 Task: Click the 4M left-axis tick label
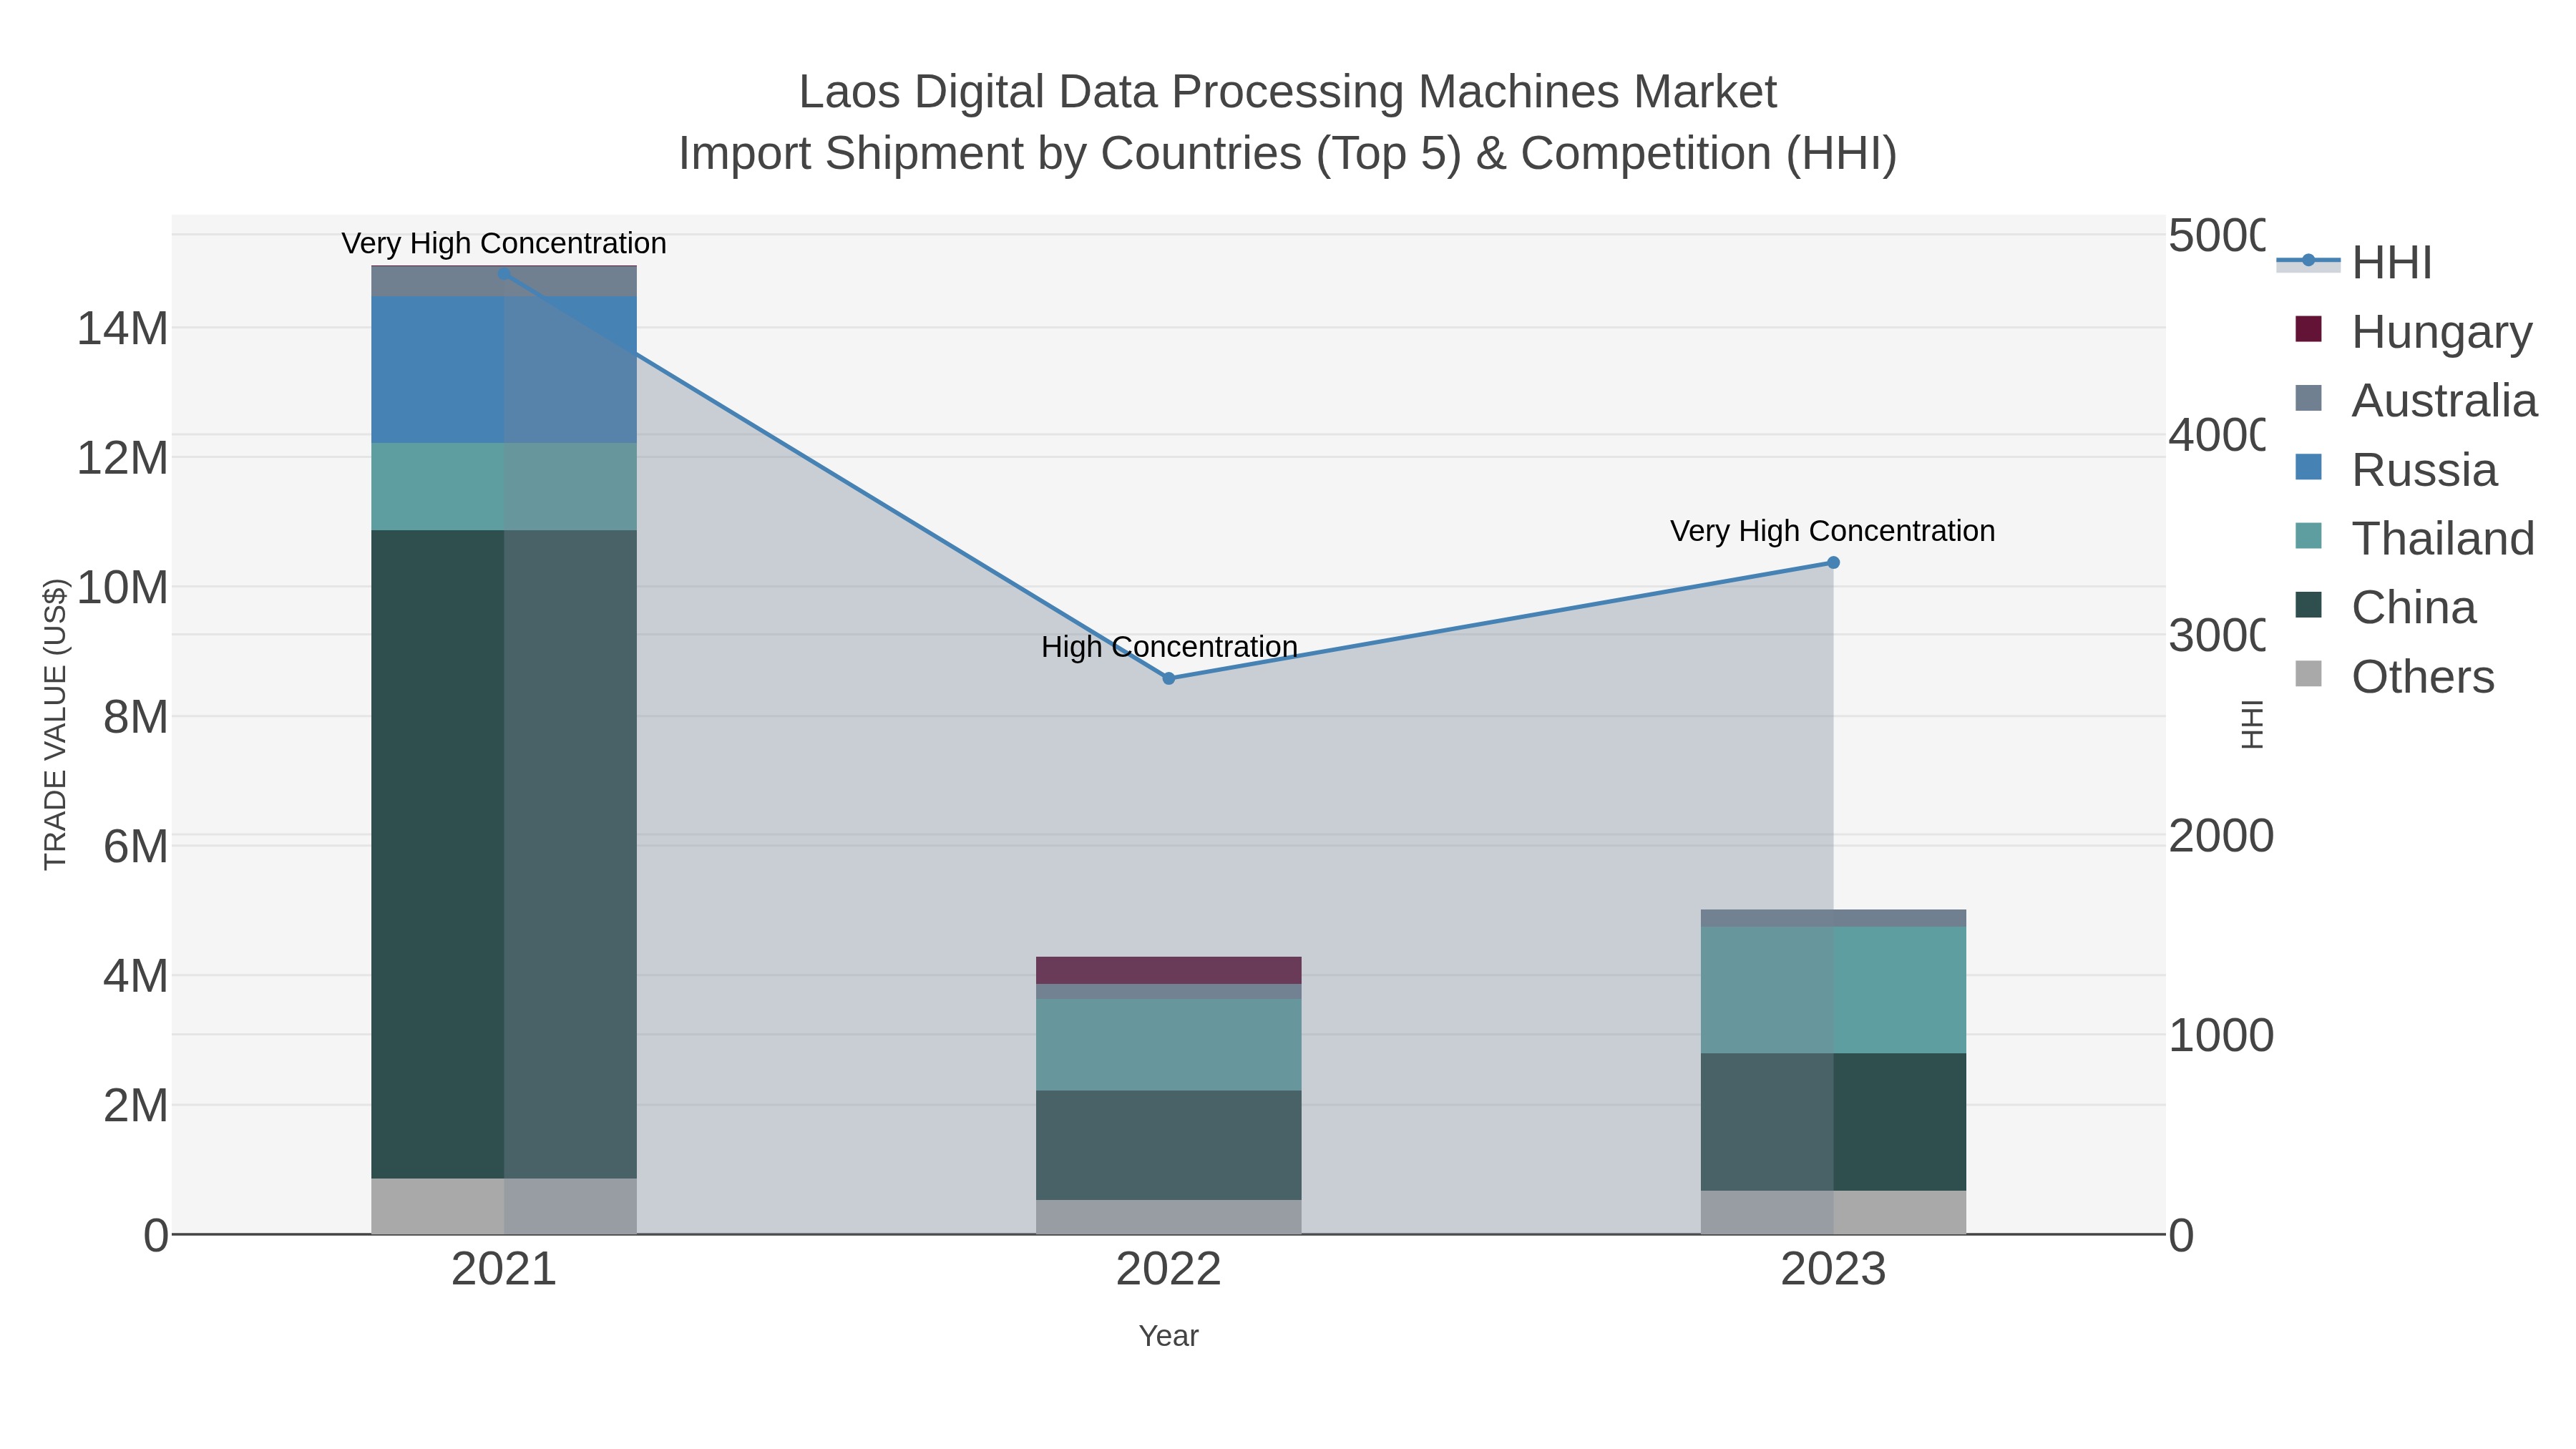136,976
